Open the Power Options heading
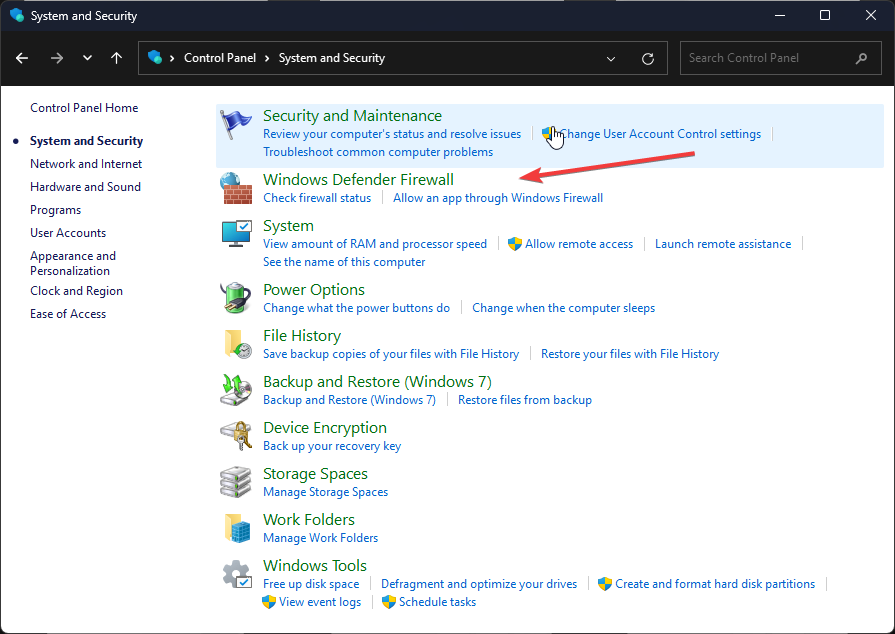 [314, 290]
